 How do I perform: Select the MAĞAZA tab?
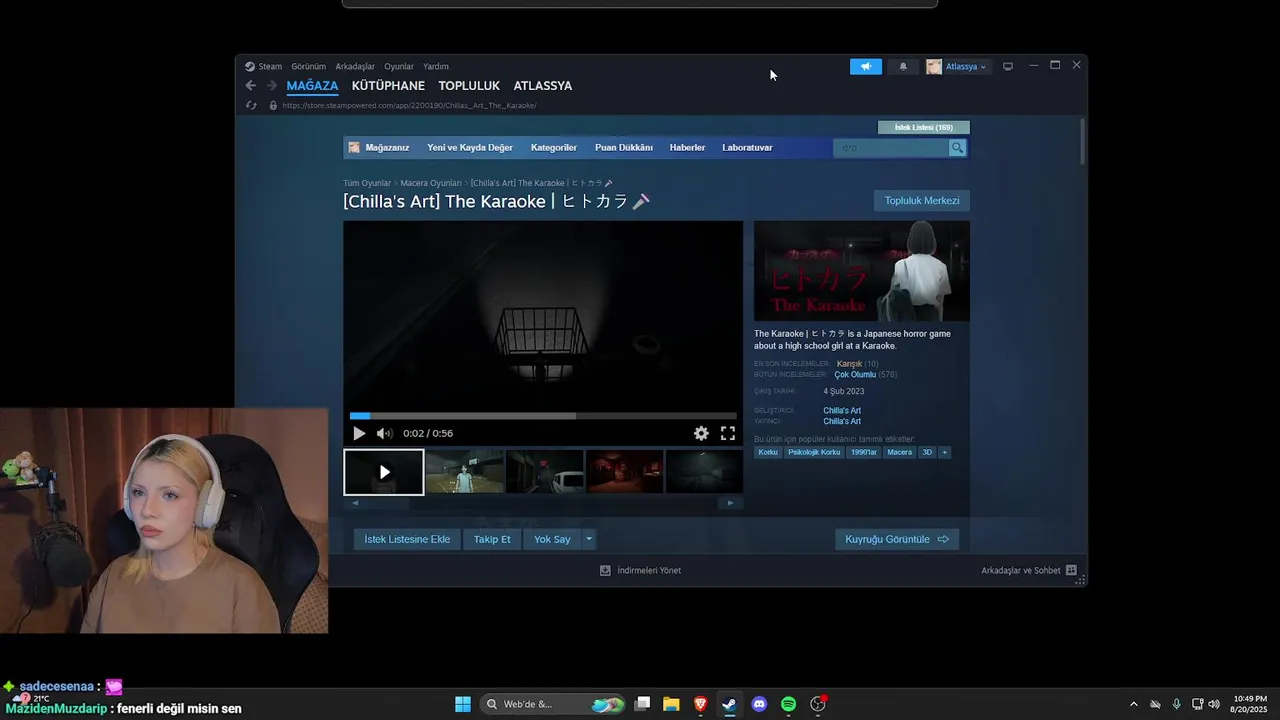(x=312, y=86)
